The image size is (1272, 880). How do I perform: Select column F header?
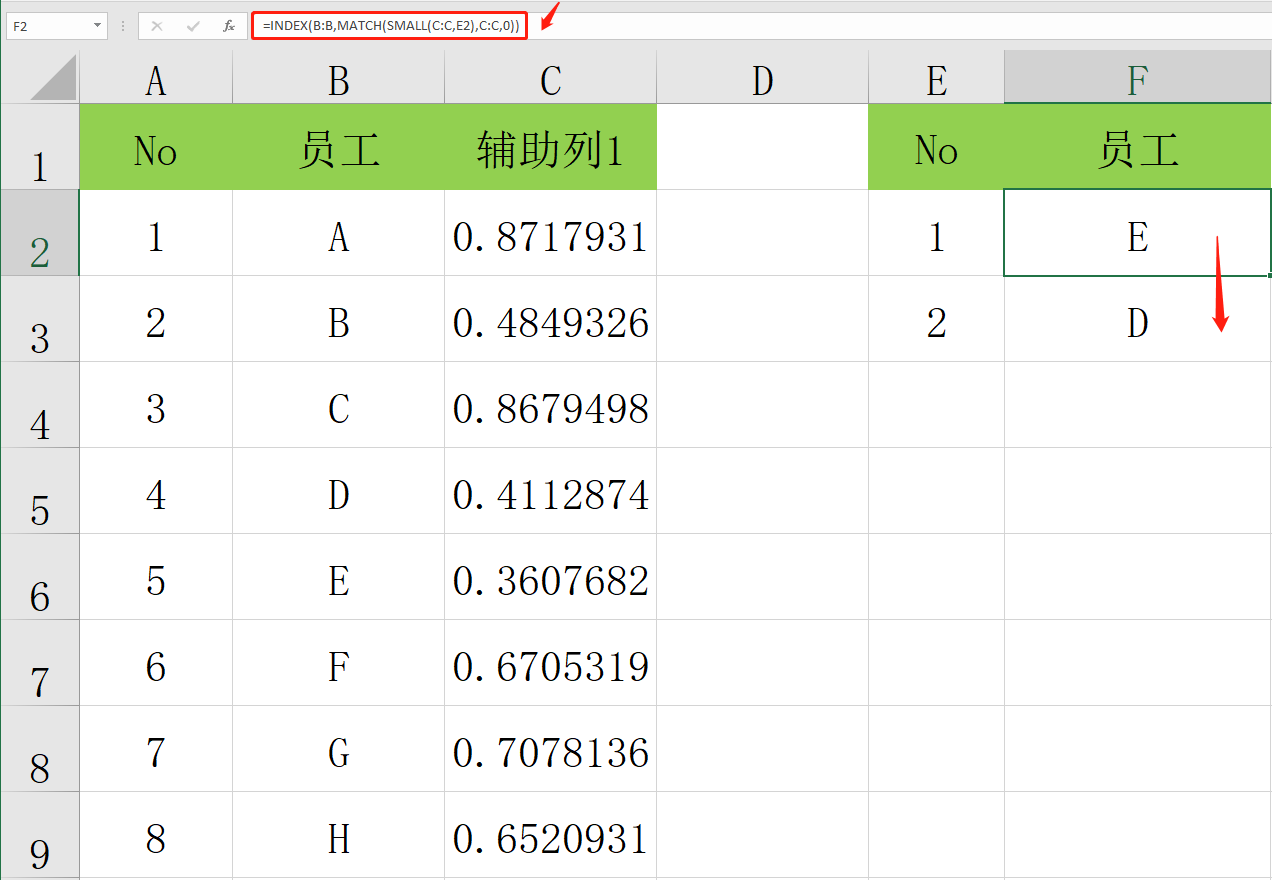point(1138,78)
